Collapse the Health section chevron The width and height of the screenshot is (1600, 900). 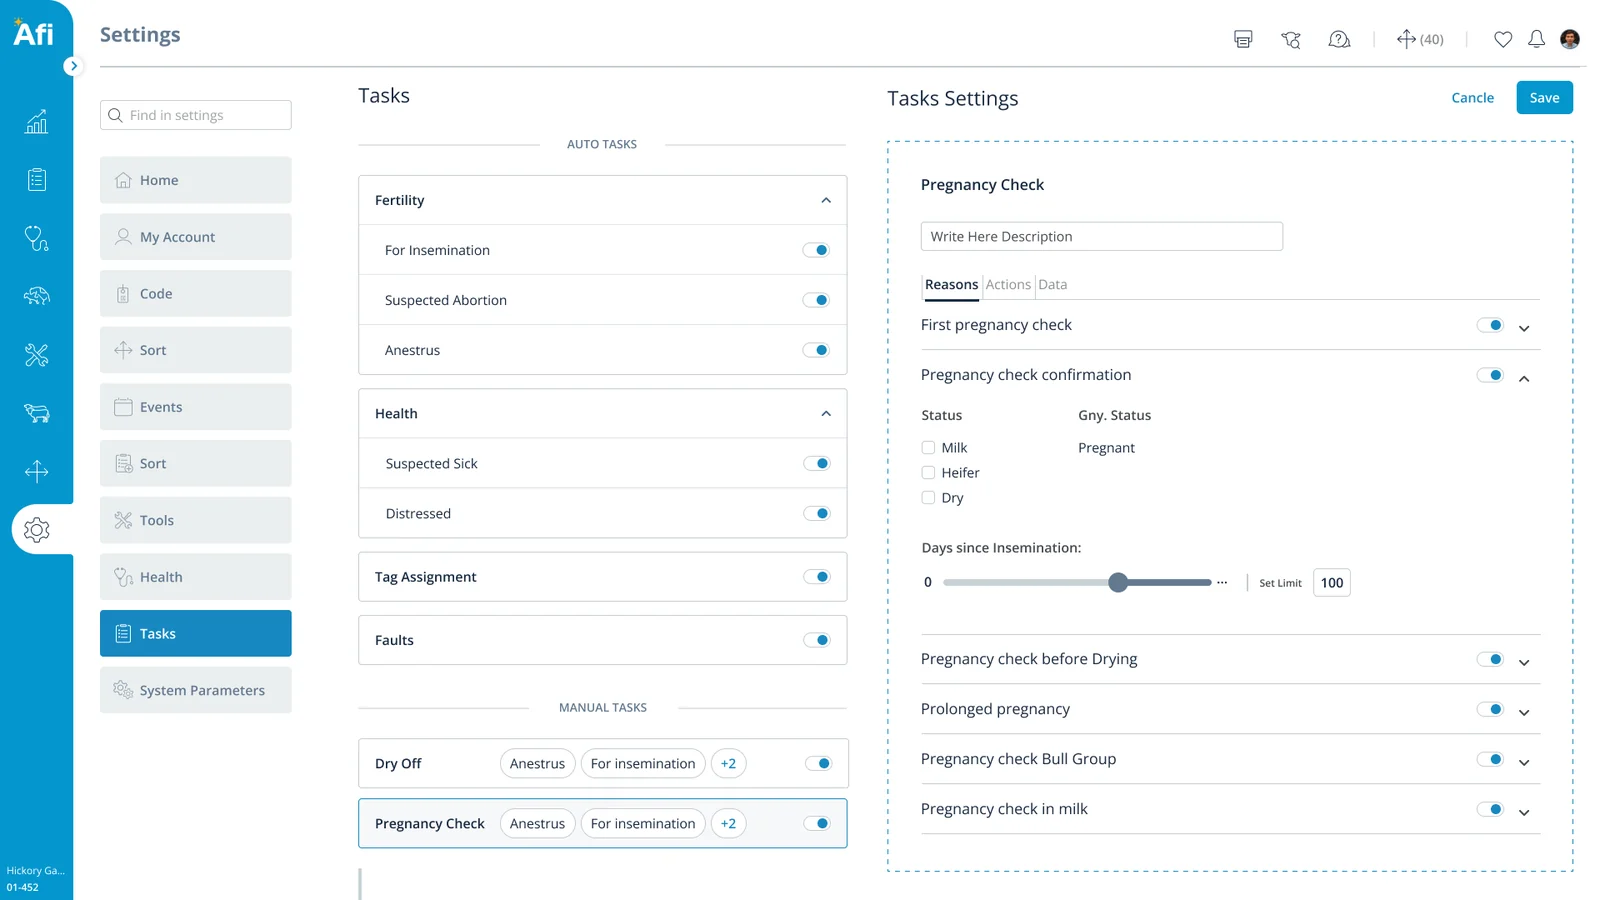(826, 414)
